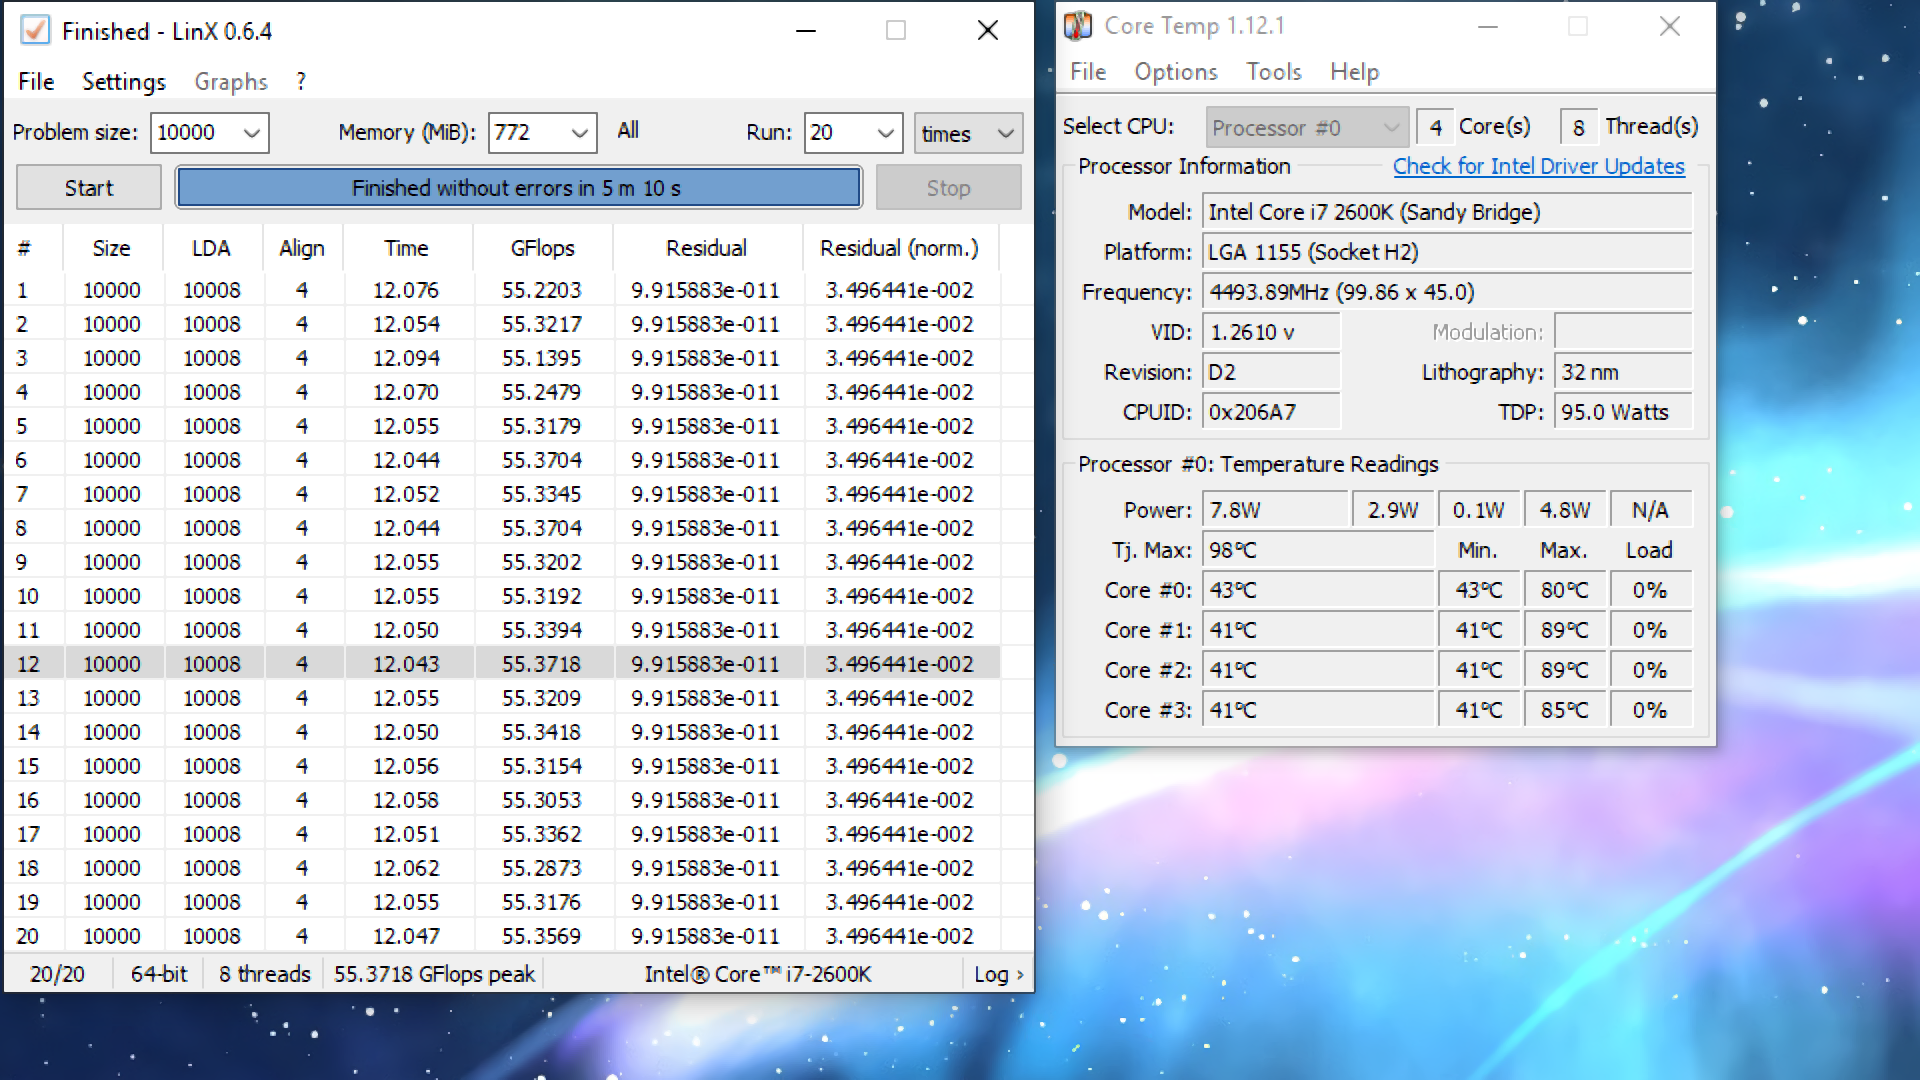Click GFlops value 55.3718 in row 12
1920x1080 pixels.
coord(541,664)
